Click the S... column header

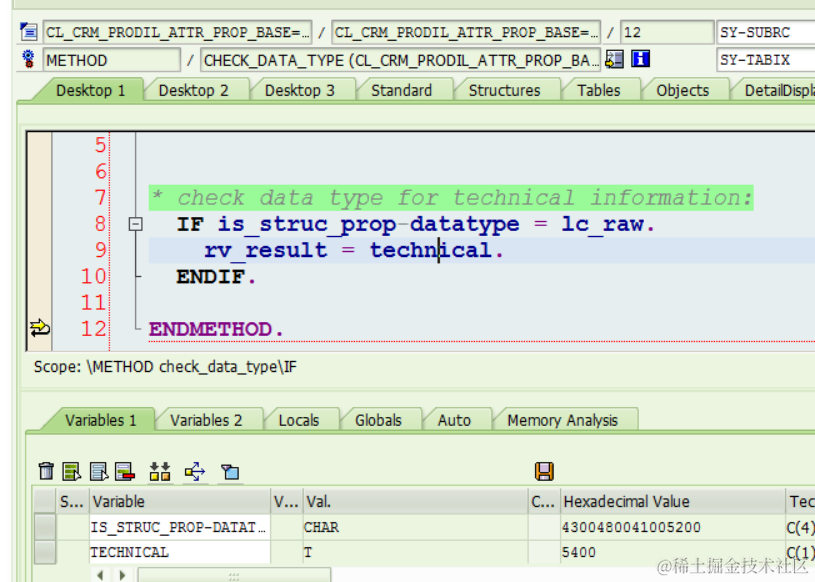pos(72,501)
